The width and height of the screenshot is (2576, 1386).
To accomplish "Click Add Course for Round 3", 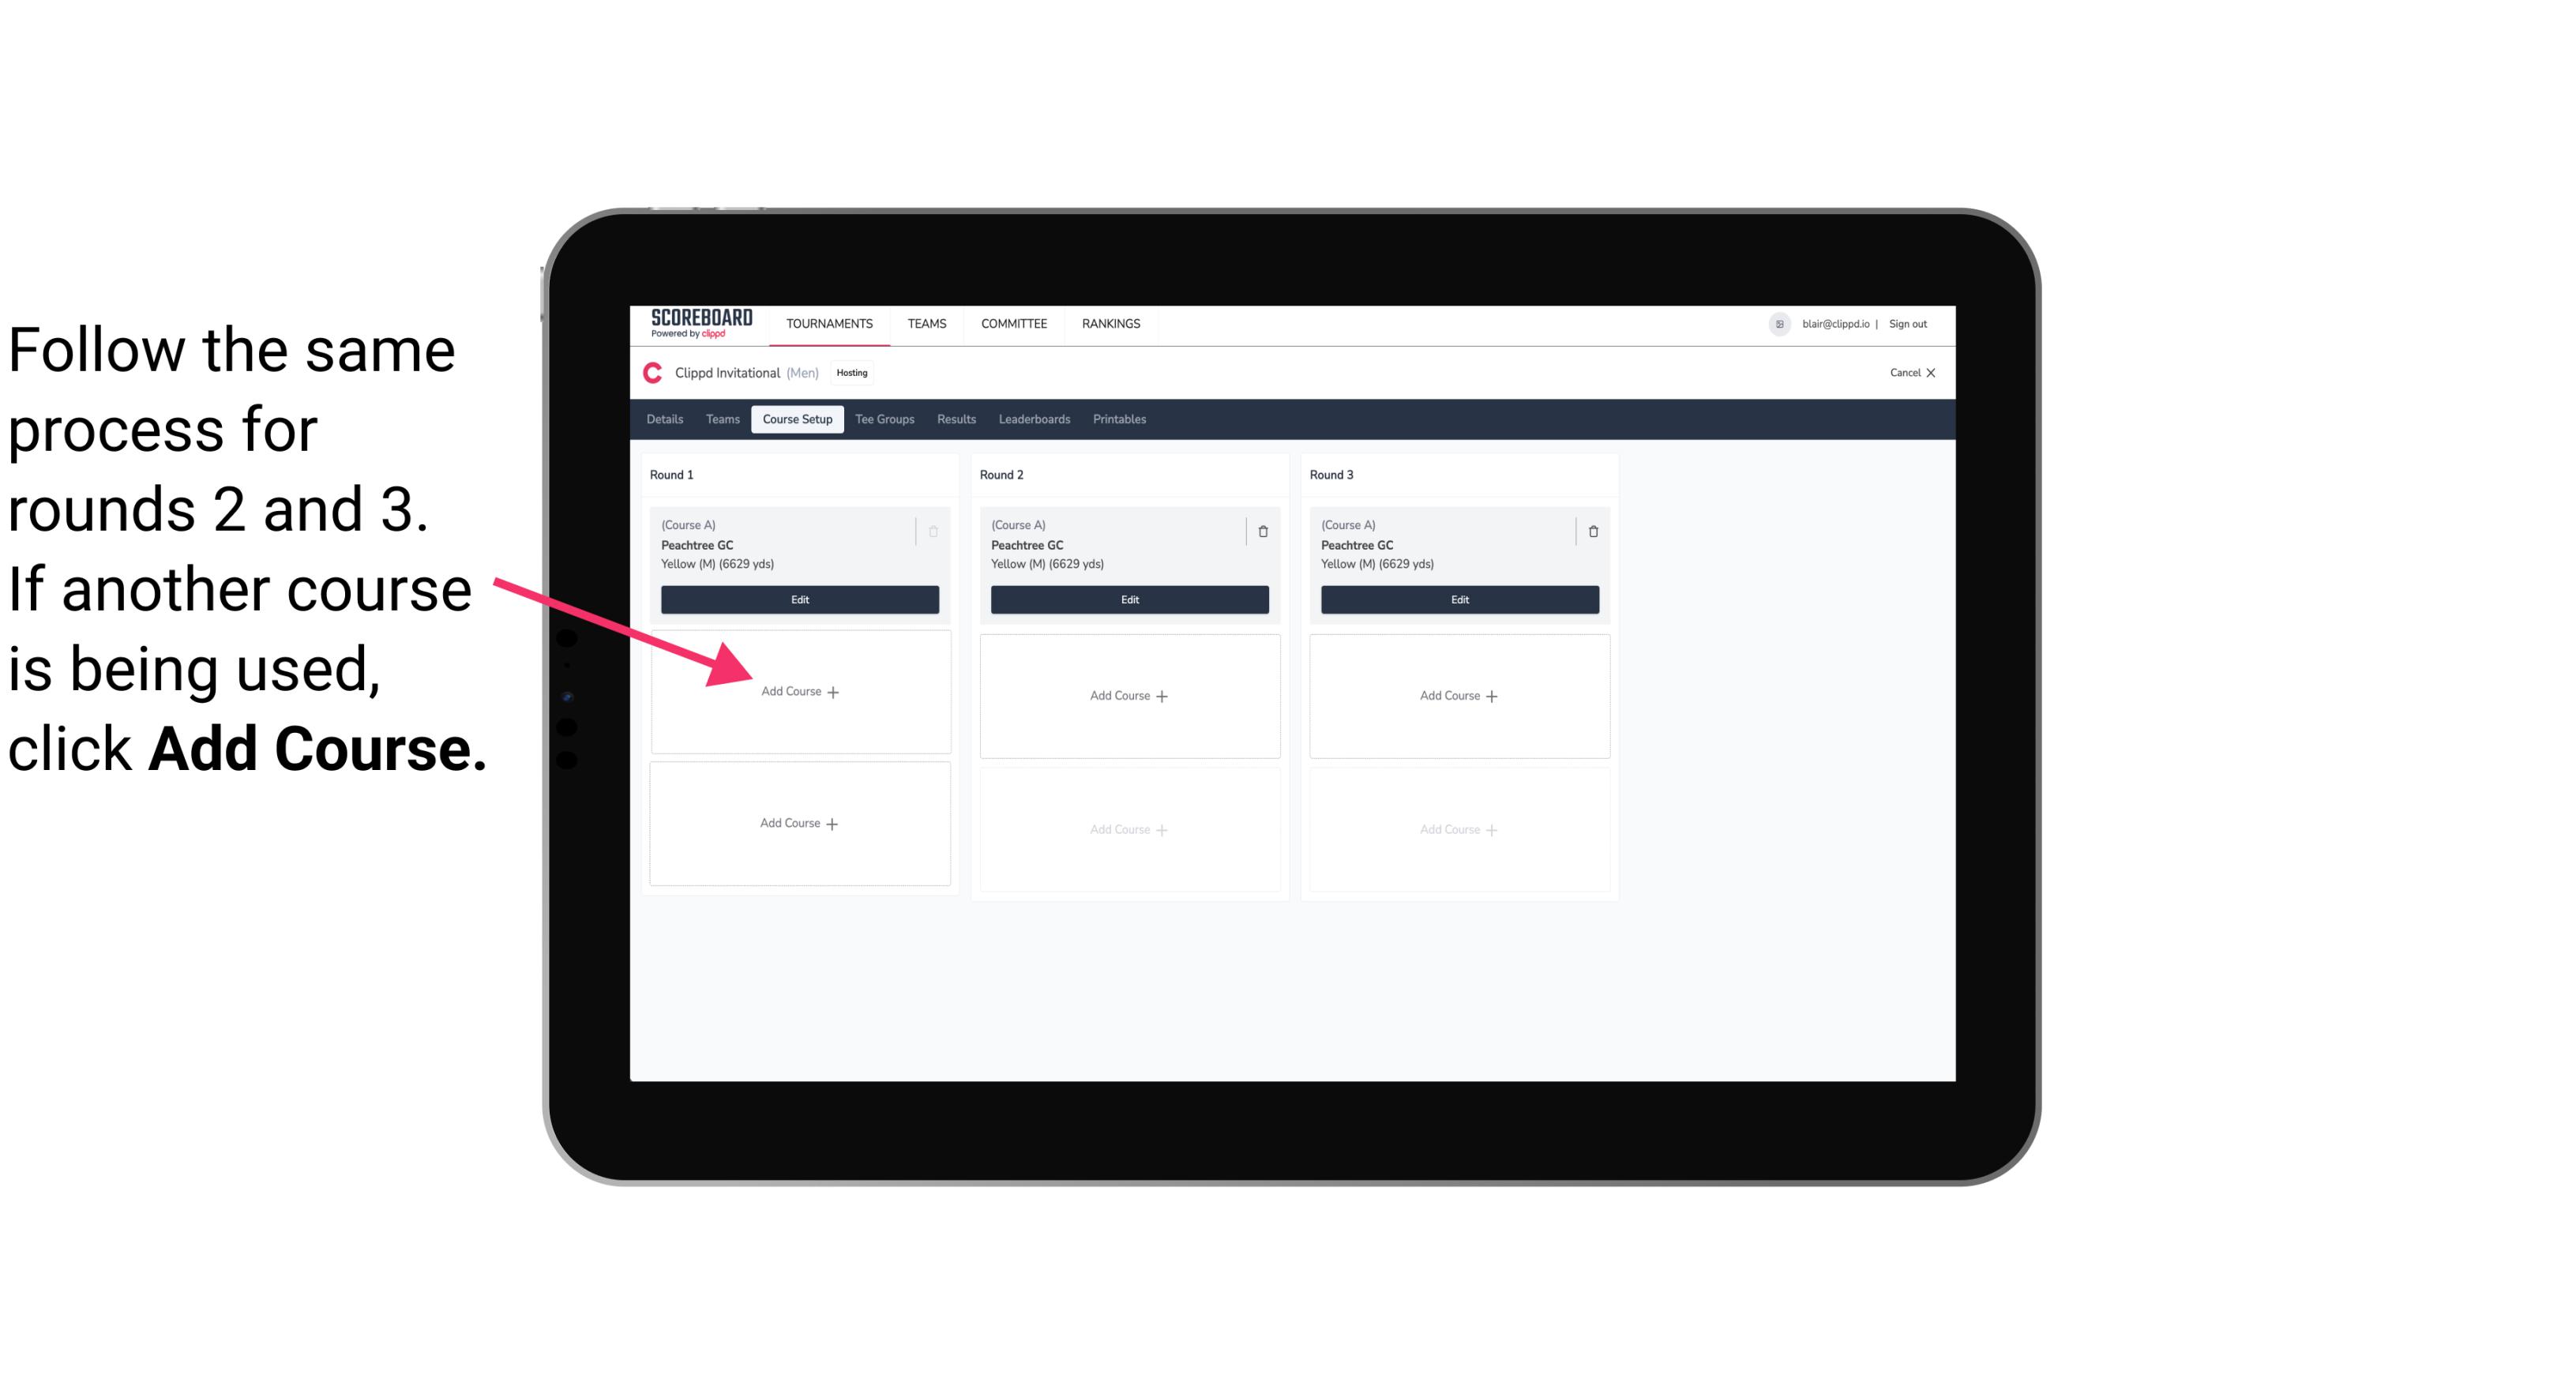I will [x=1457, y=695].
